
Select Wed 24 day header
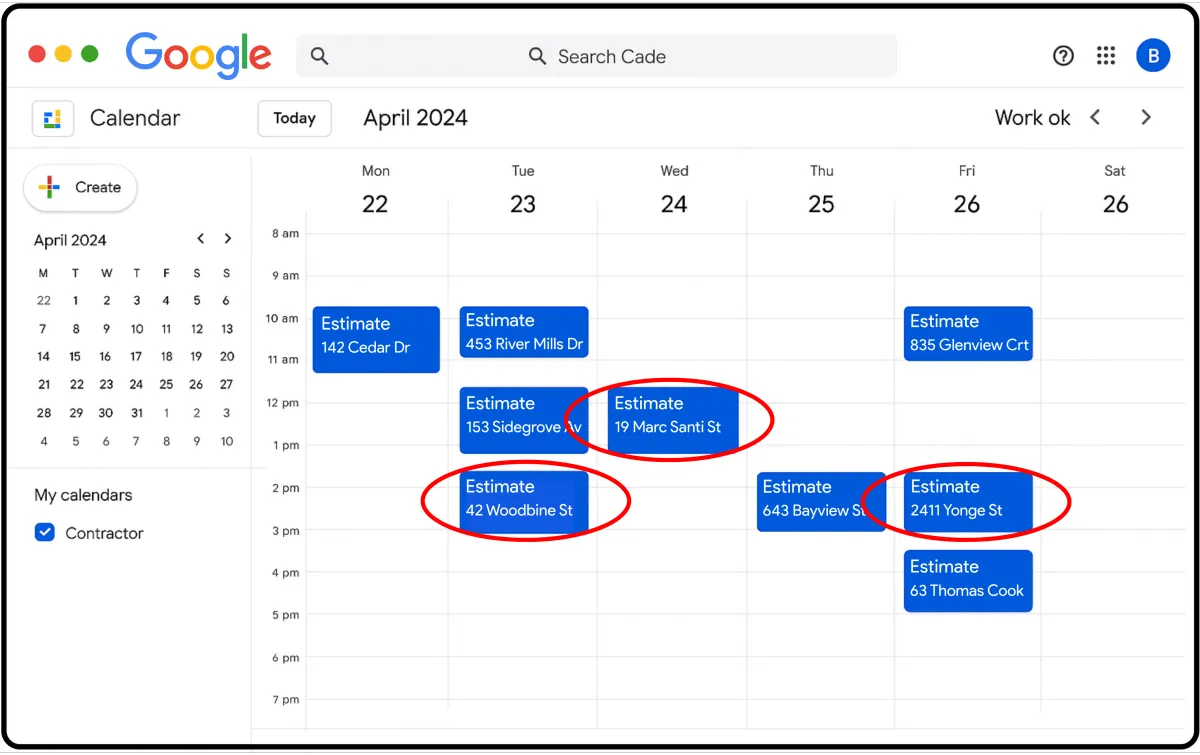tap(674, 192)
